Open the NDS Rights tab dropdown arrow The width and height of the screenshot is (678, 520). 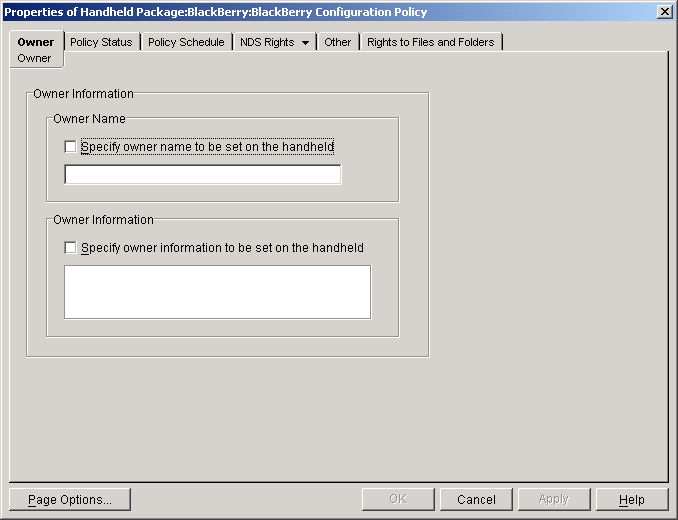click(305, 42)
